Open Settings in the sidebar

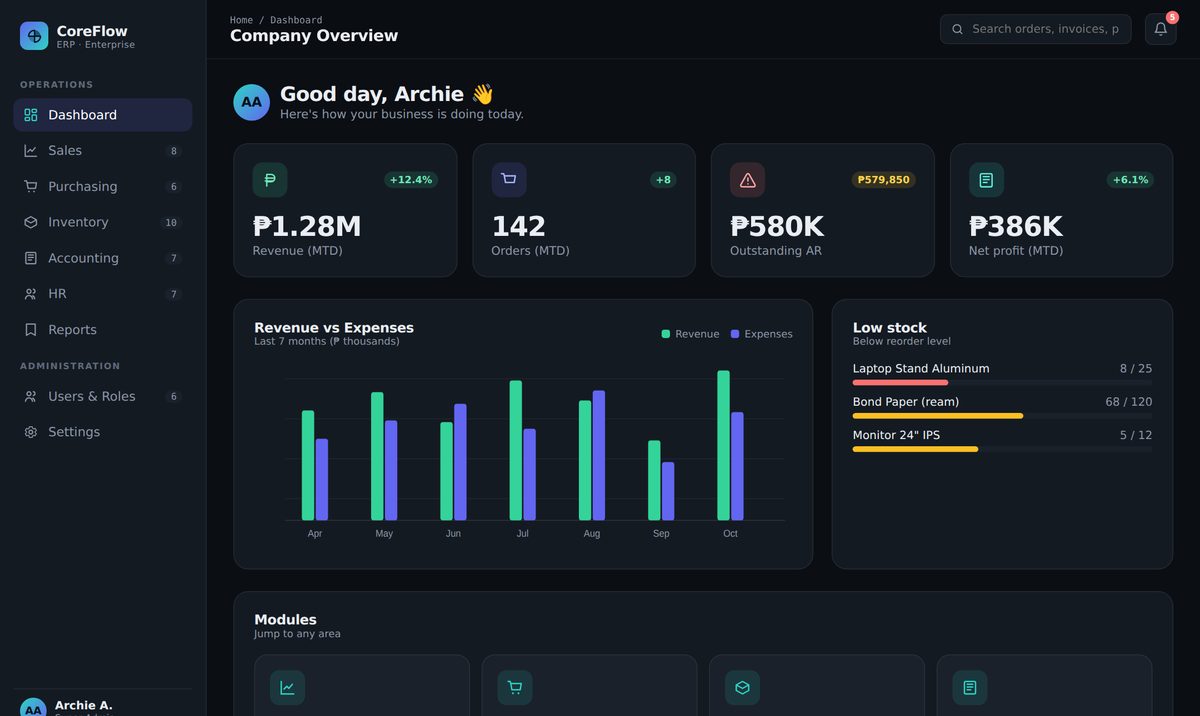[x=103, y=432]
